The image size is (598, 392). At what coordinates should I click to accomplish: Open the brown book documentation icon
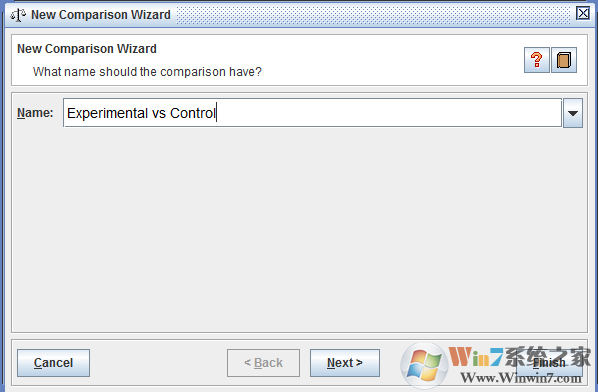[564, 60]
